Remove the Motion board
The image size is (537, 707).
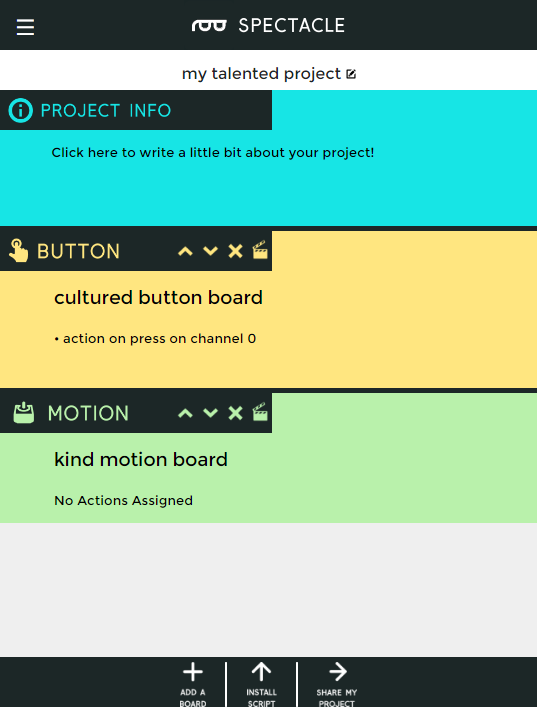[x=235, y=413]
